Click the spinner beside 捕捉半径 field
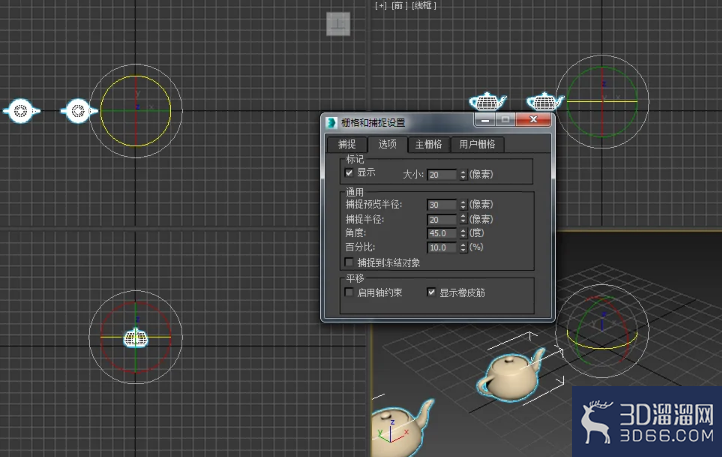 463,219
